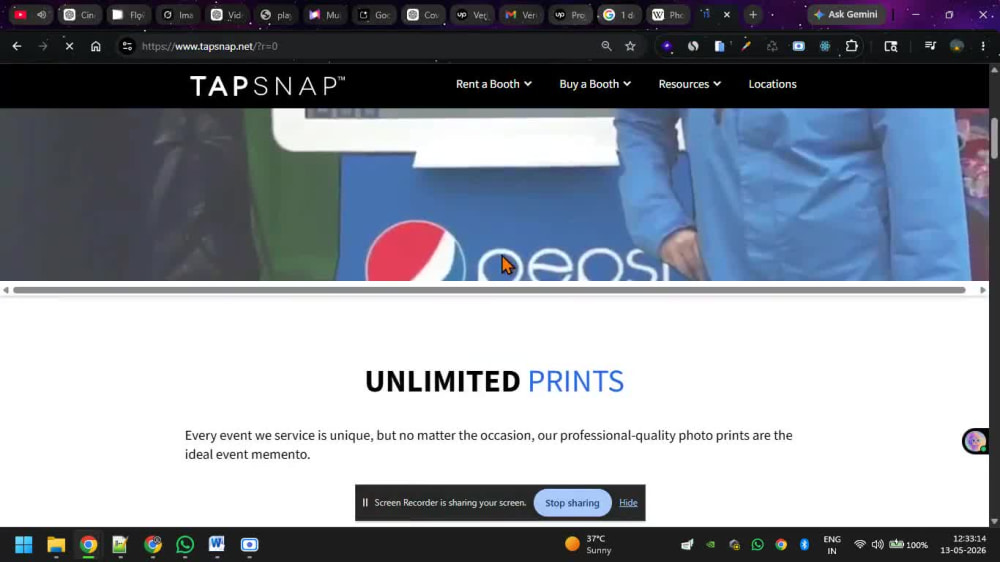The width and height of the screenshot is (1000, 562).
Task: Open the Windows Start menu
Action: pyautogui.click(x=24, y=544)
